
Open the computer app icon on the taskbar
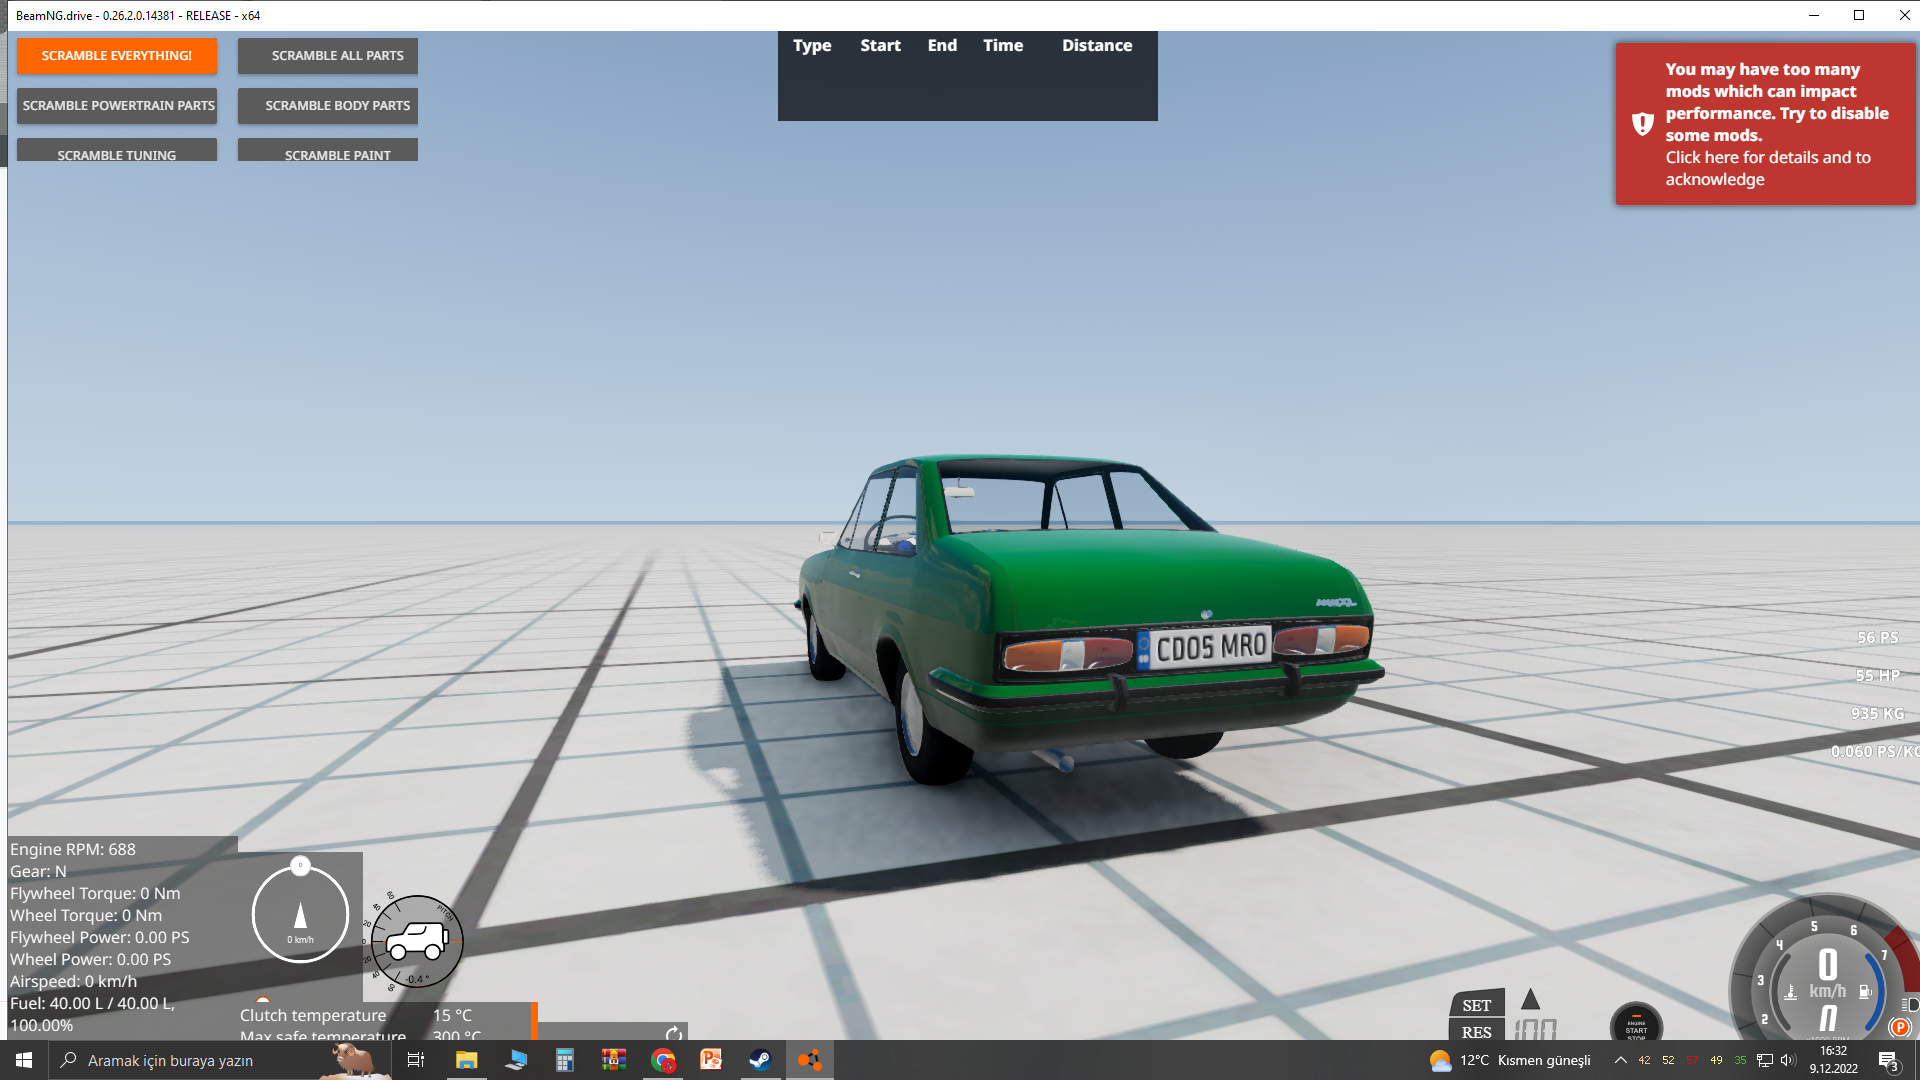(516, 1060)
